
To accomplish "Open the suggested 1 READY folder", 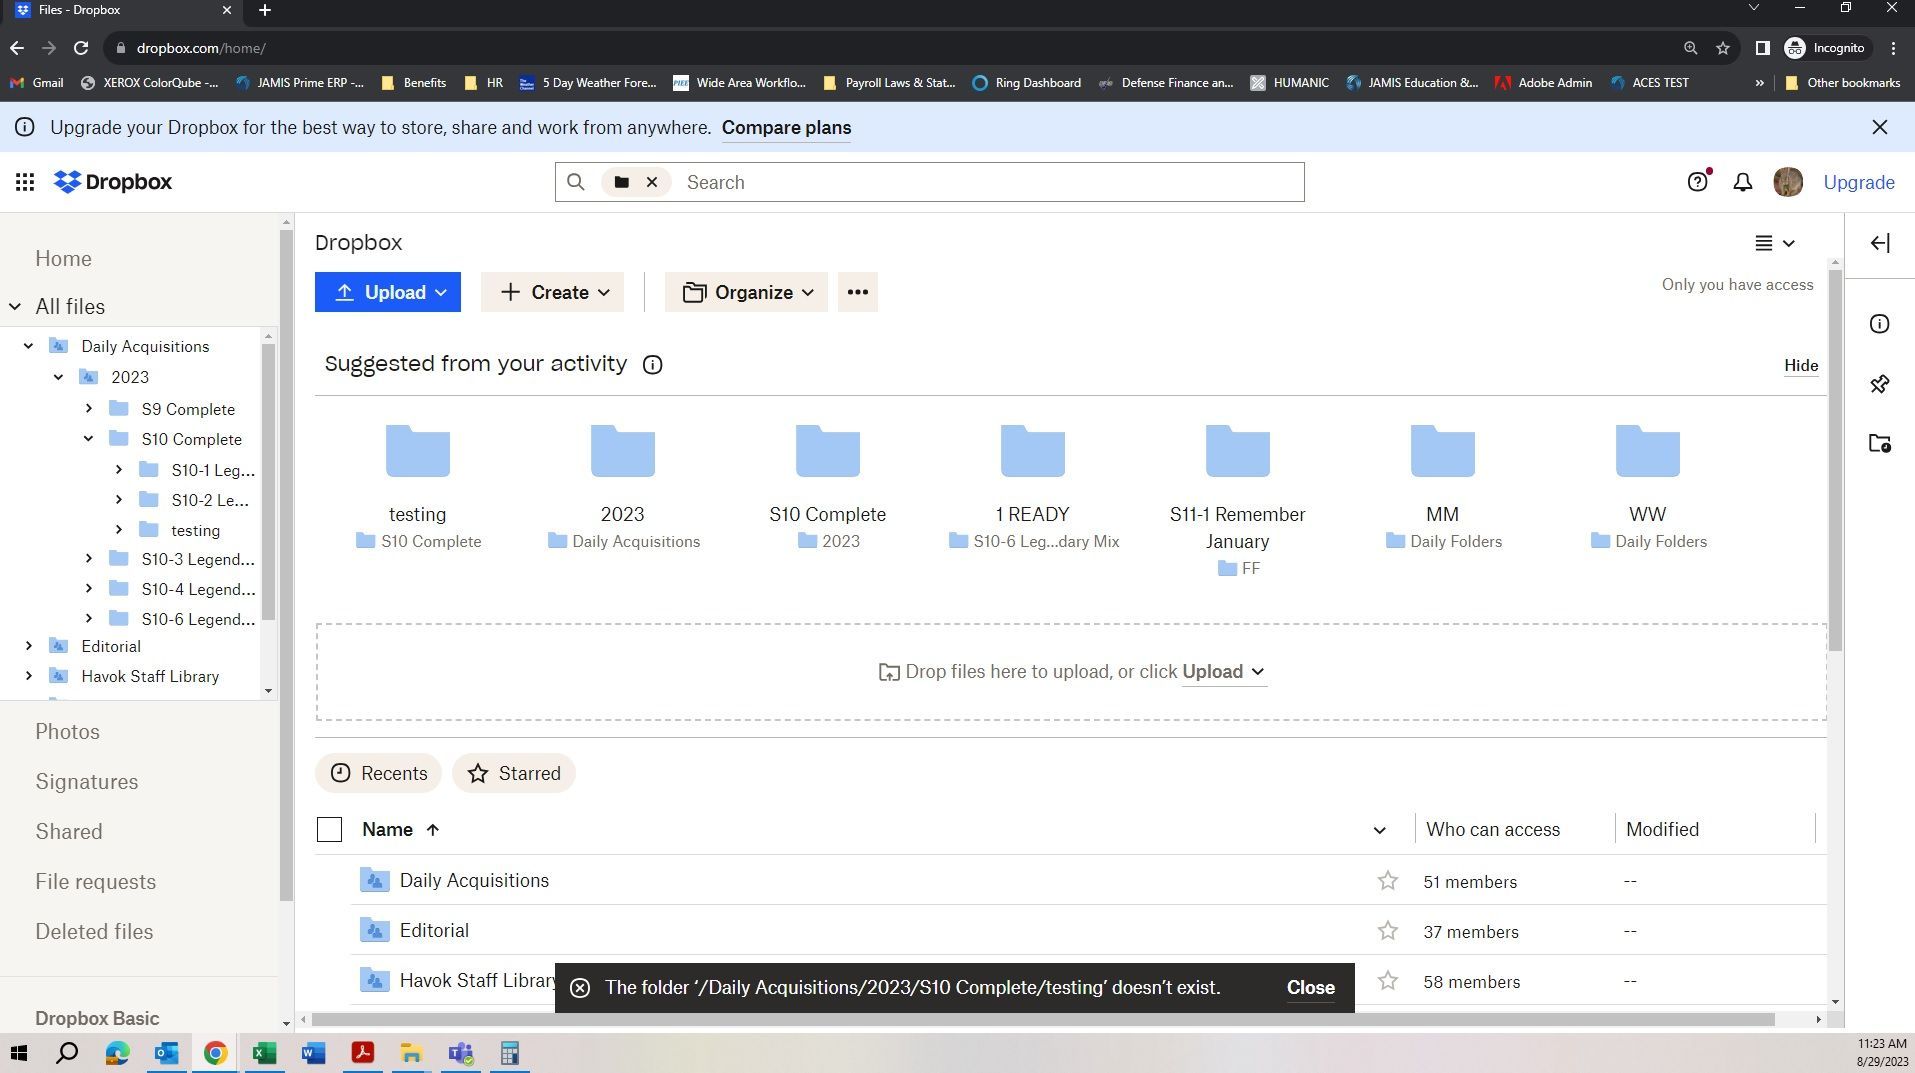I will click(x=1032, y=485).
